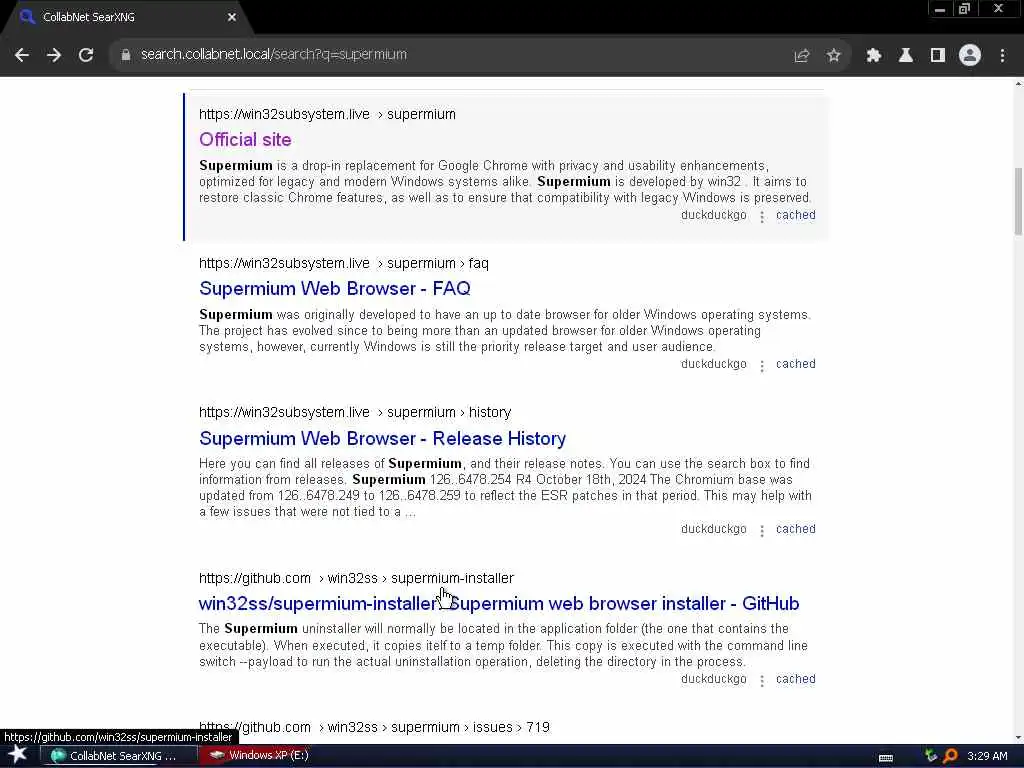Screen dimensions: 1024x768
Task: Click the github.com supermium issues 719 URL
Action: [374, 727]
